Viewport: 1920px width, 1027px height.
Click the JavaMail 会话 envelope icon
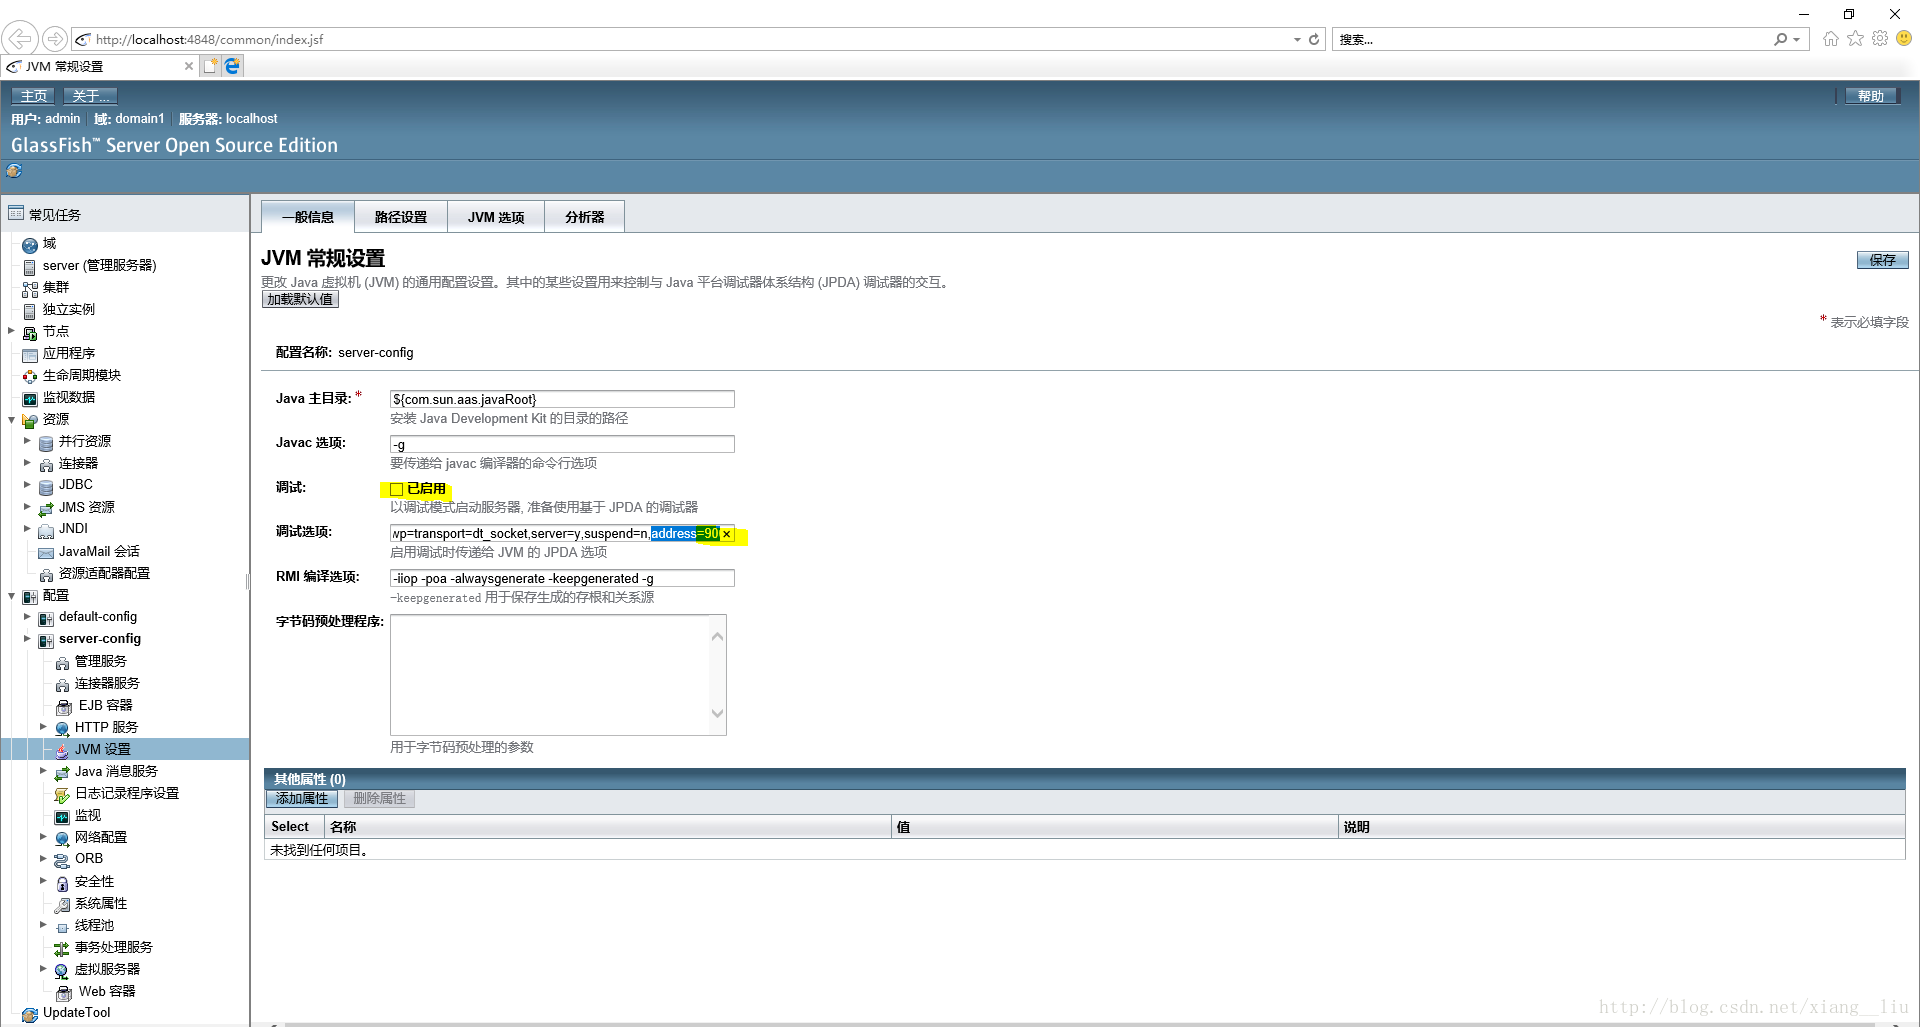pos(46,553)
